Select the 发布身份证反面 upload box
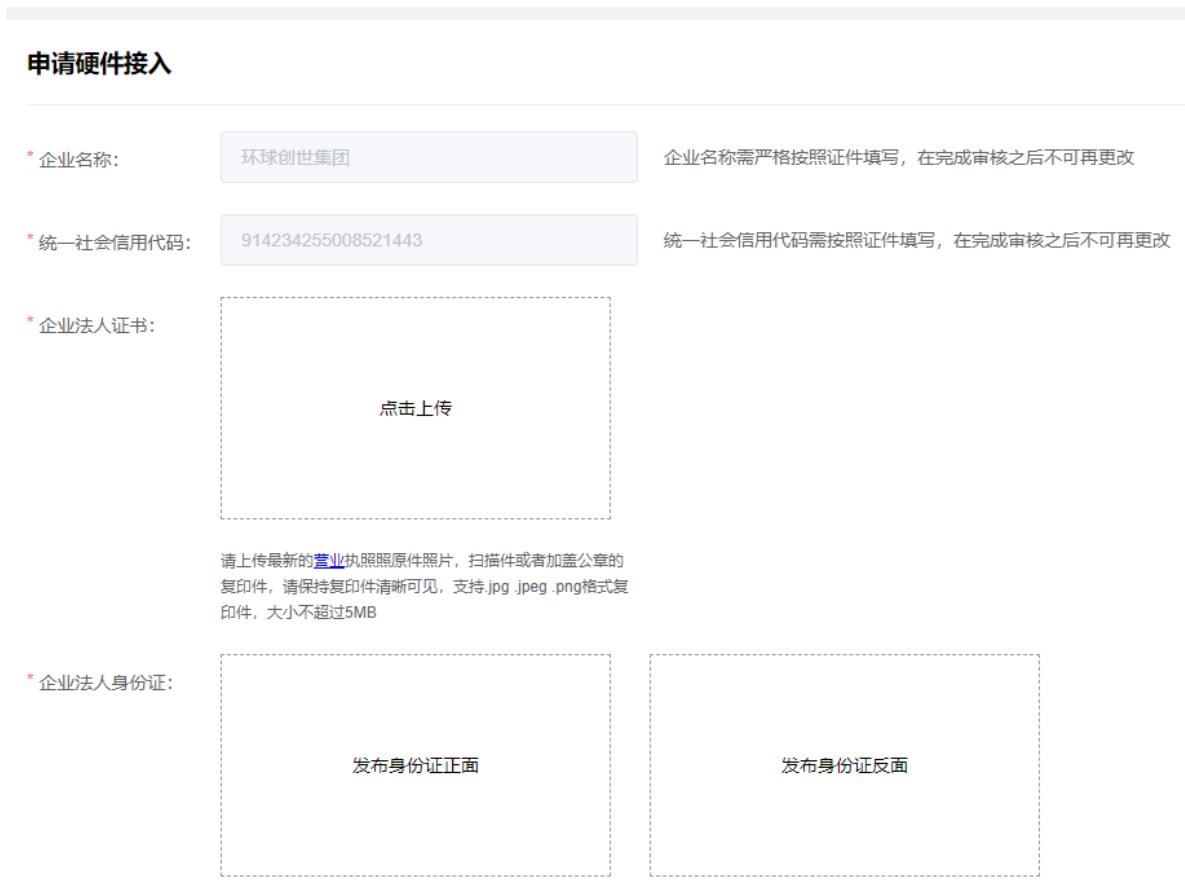Viewport: 1185px width, 894px height. (x=844, y=765)
